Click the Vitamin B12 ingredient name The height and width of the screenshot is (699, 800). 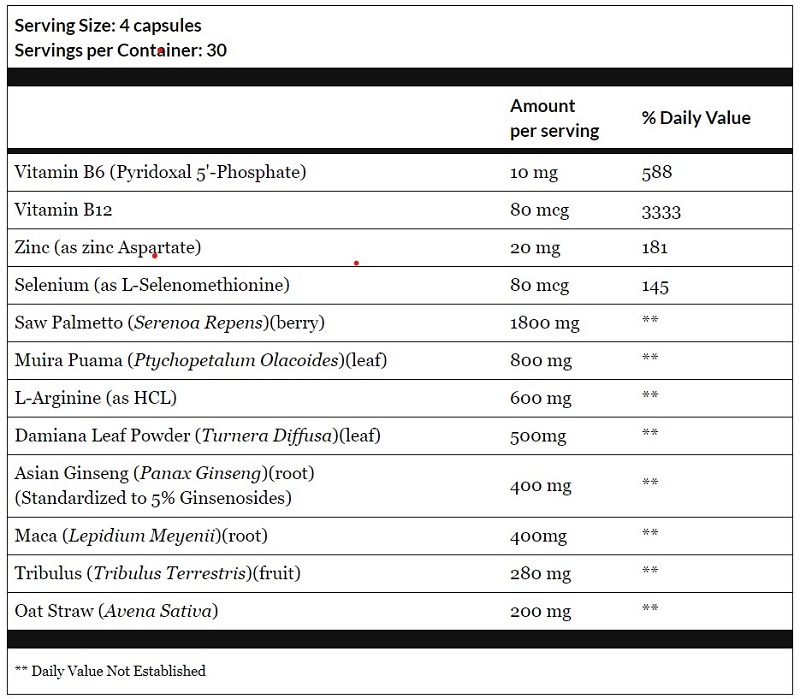[63, 210]
